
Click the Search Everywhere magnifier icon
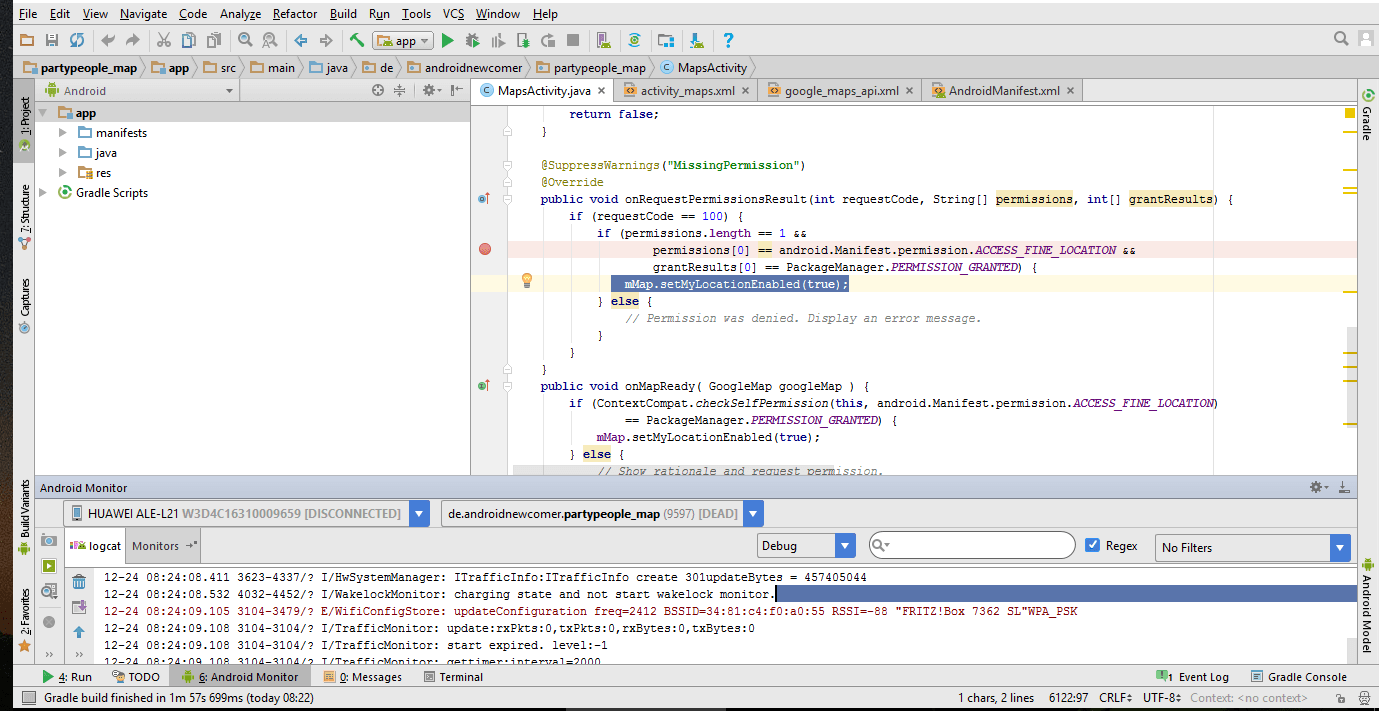pyautogui.click(x=1341, y=39)
